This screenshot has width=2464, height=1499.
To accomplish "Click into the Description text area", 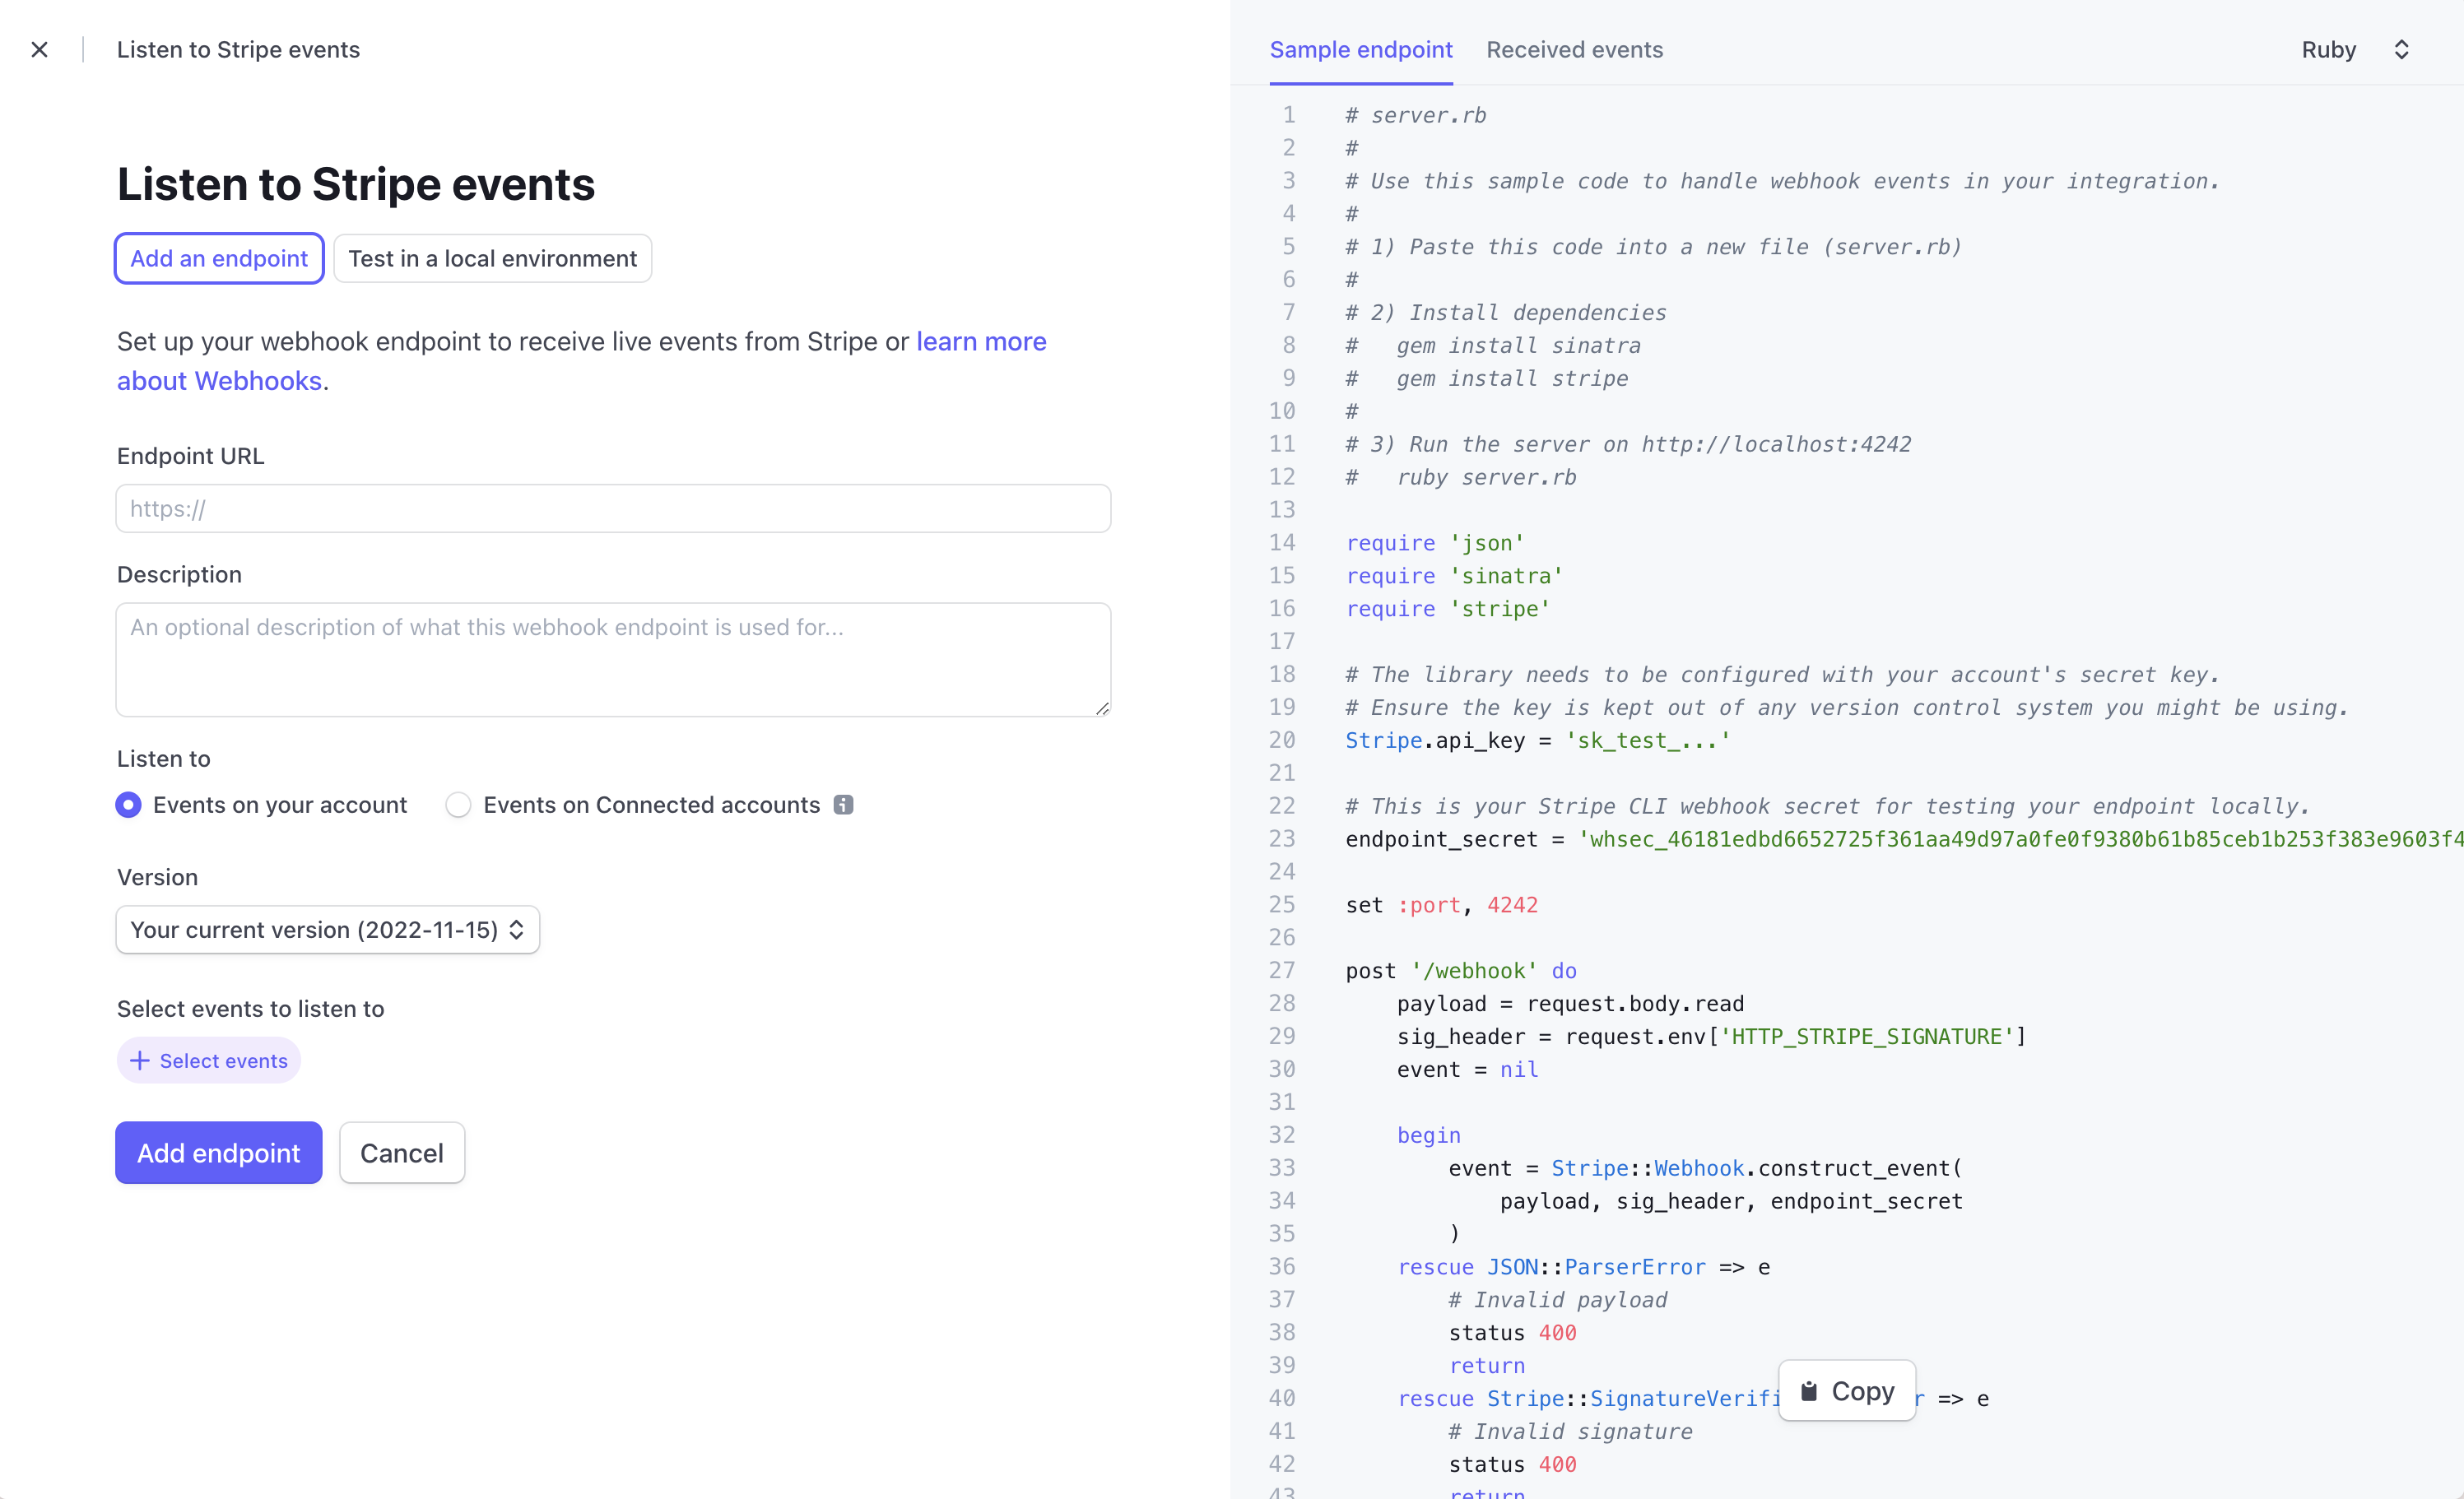I will tap(613, 660).
